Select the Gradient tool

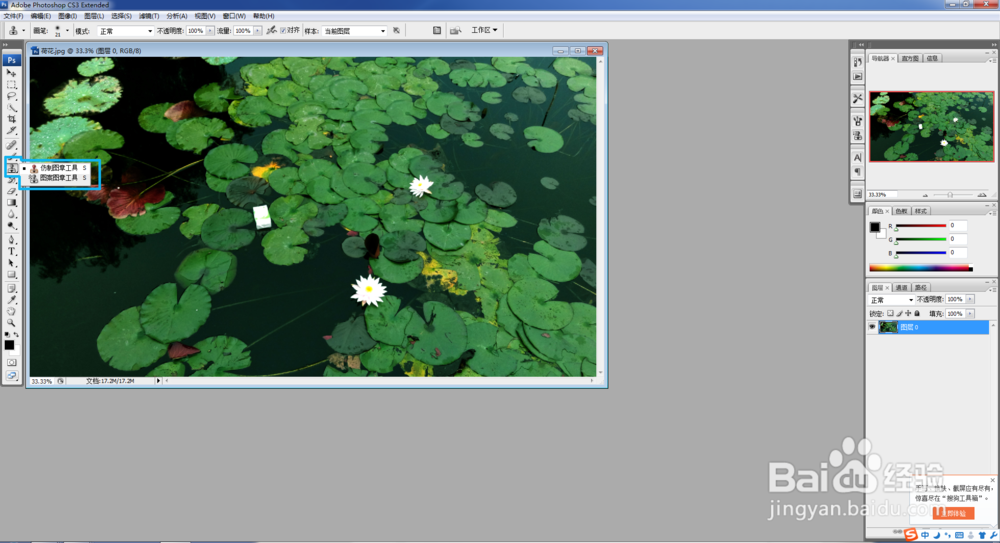pyautogui.click(x=11, y=202)
